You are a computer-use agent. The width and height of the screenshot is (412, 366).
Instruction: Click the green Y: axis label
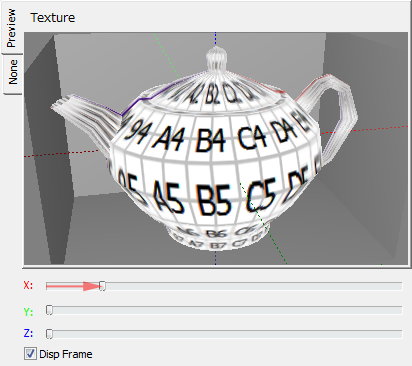click(x=28, y=312)
